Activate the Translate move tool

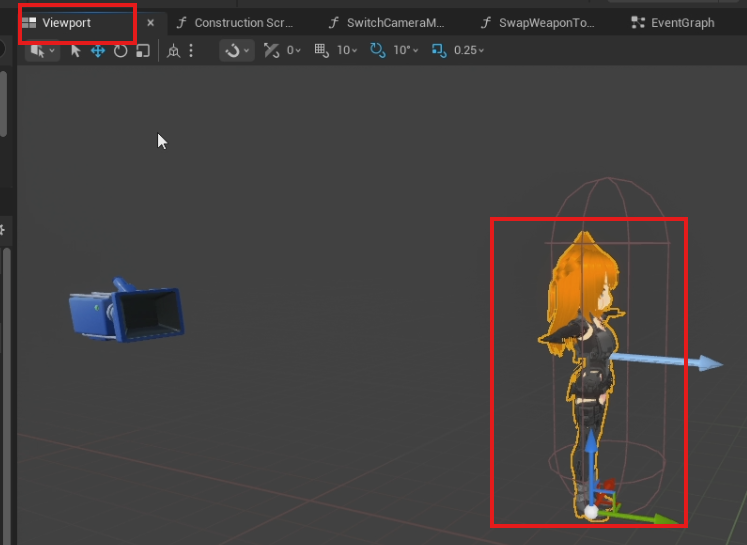point(98,50)
